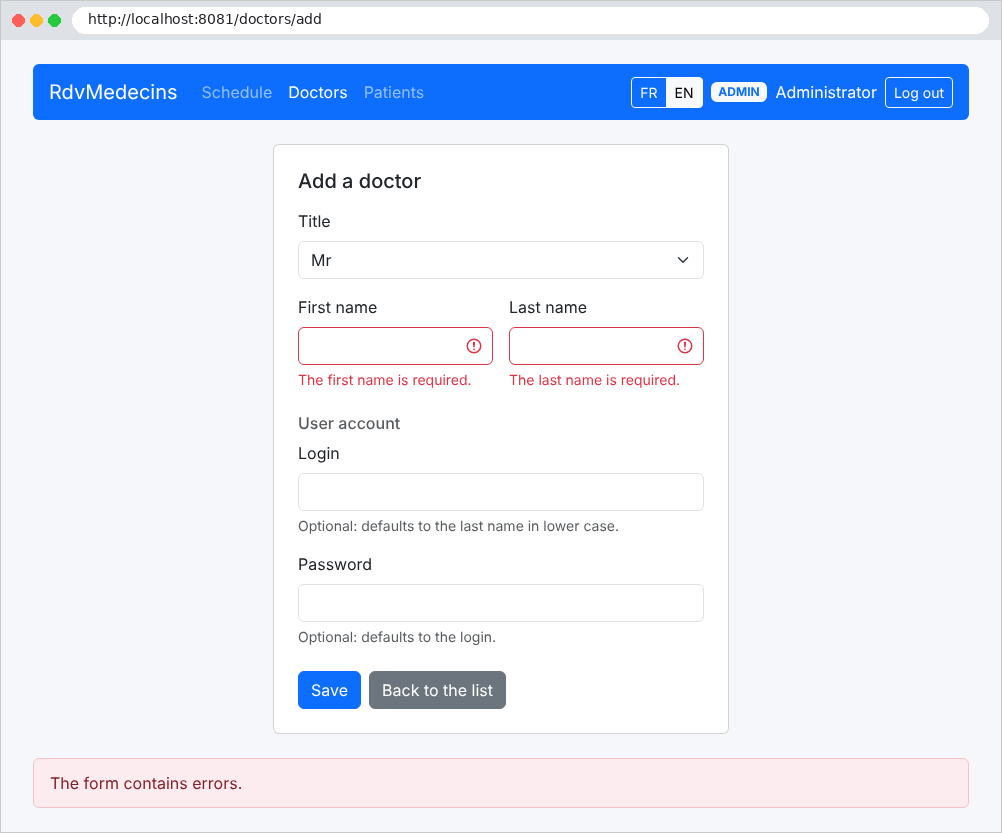Go to the Doctors nav item
Screen dimensions: 1002x833
tap(318, 93)
